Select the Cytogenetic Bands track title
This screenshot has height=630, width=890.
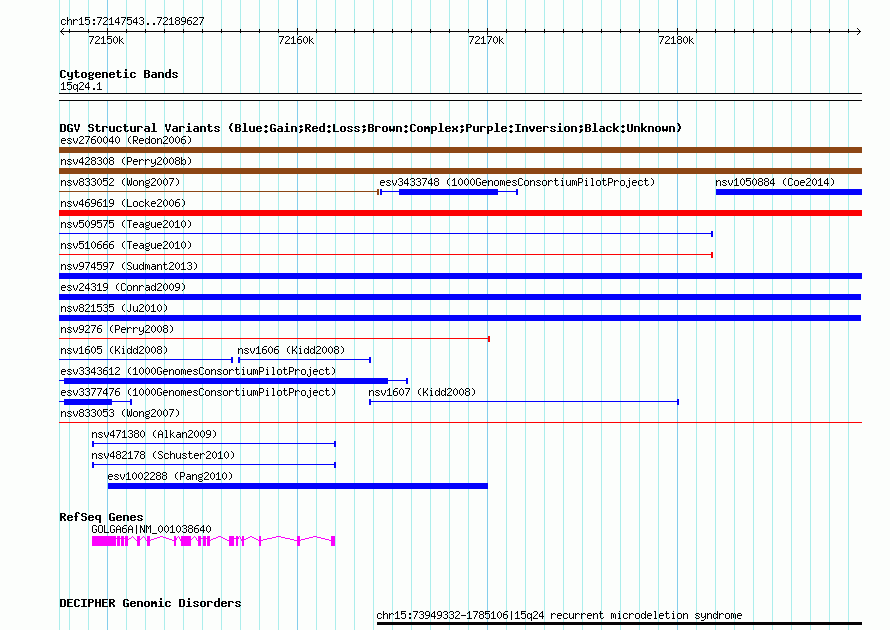[119, 74]
